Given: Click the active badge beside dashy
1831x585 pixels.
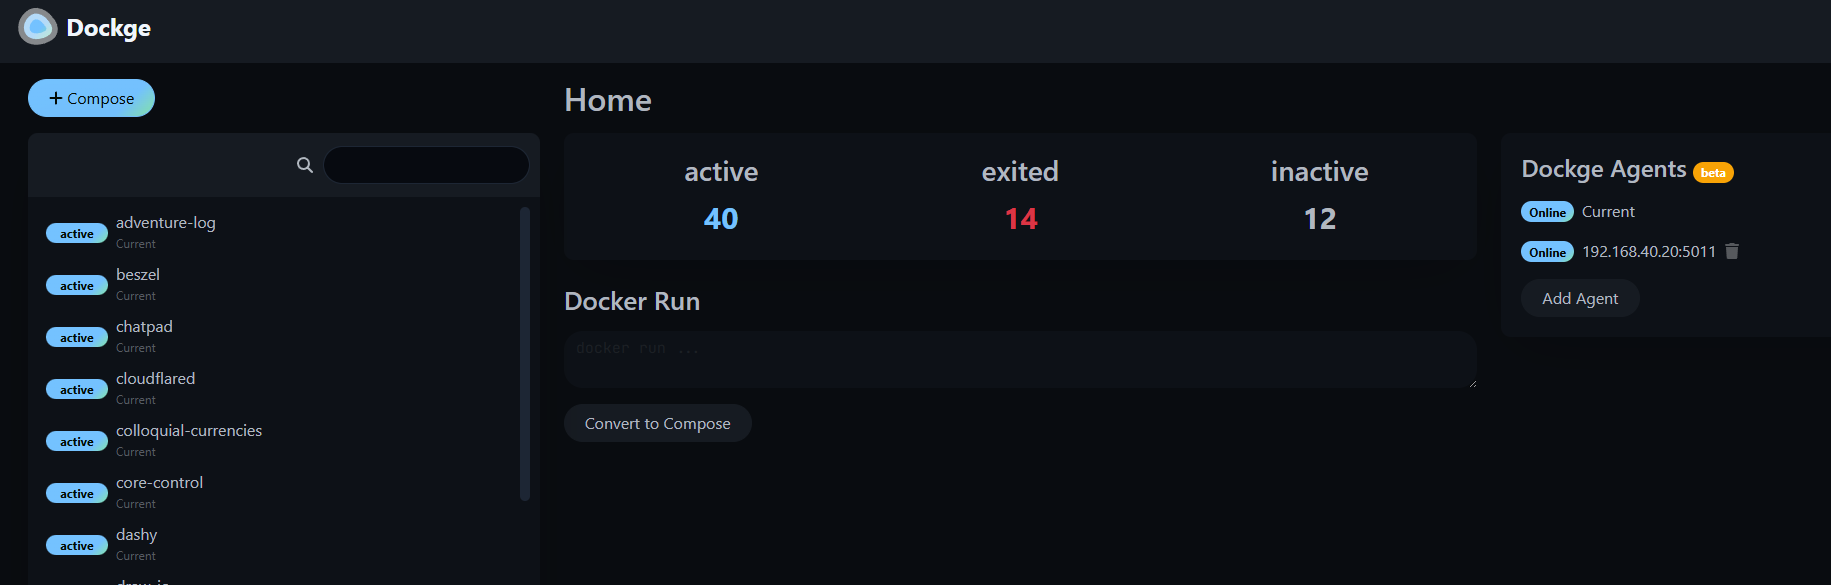Looking at the screenshot, I should point(77,546).
